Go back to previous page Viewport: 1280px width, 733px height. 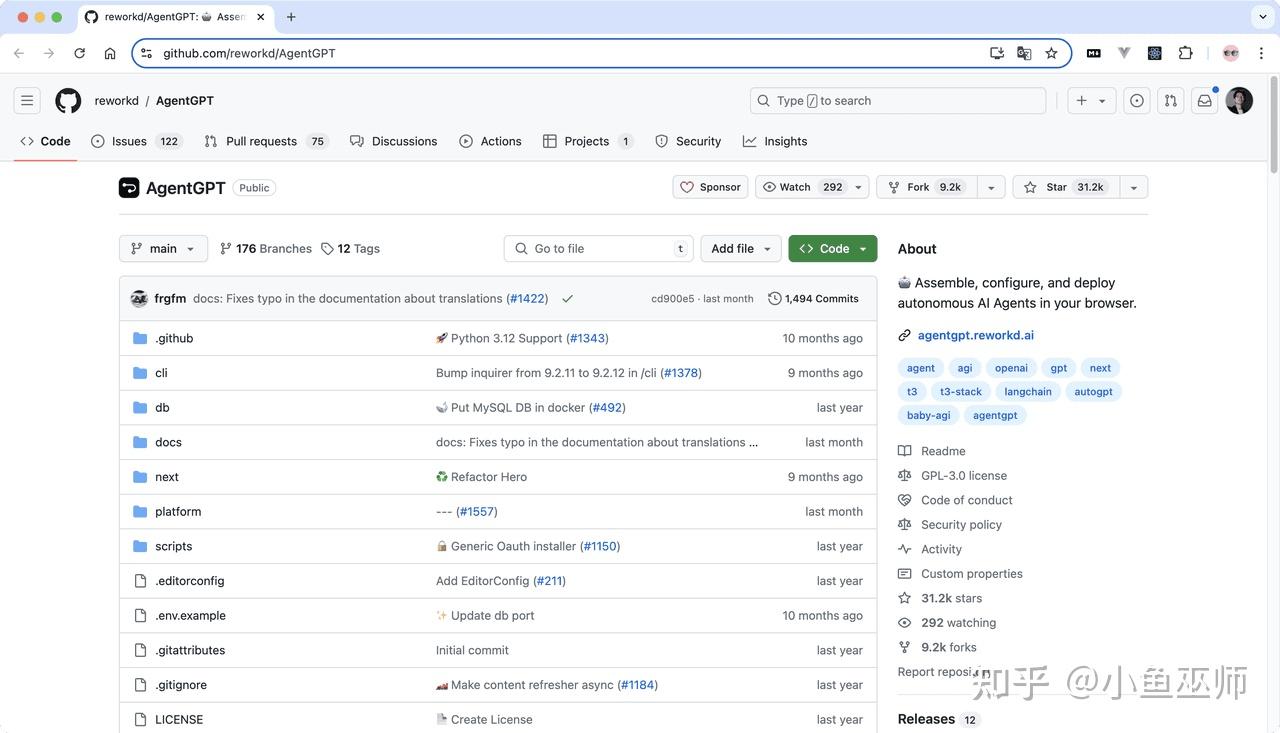[19, 53]
